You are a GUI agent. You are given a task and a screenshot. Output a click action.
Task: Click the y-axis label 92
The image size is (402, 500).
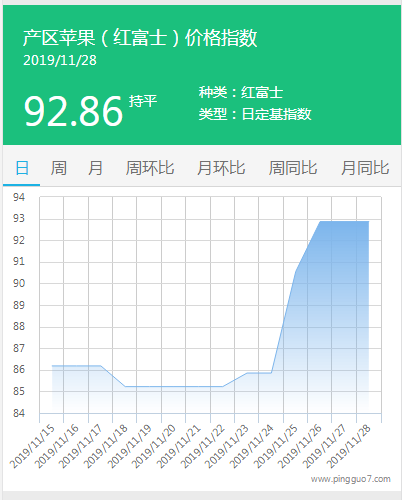(19, 240)
